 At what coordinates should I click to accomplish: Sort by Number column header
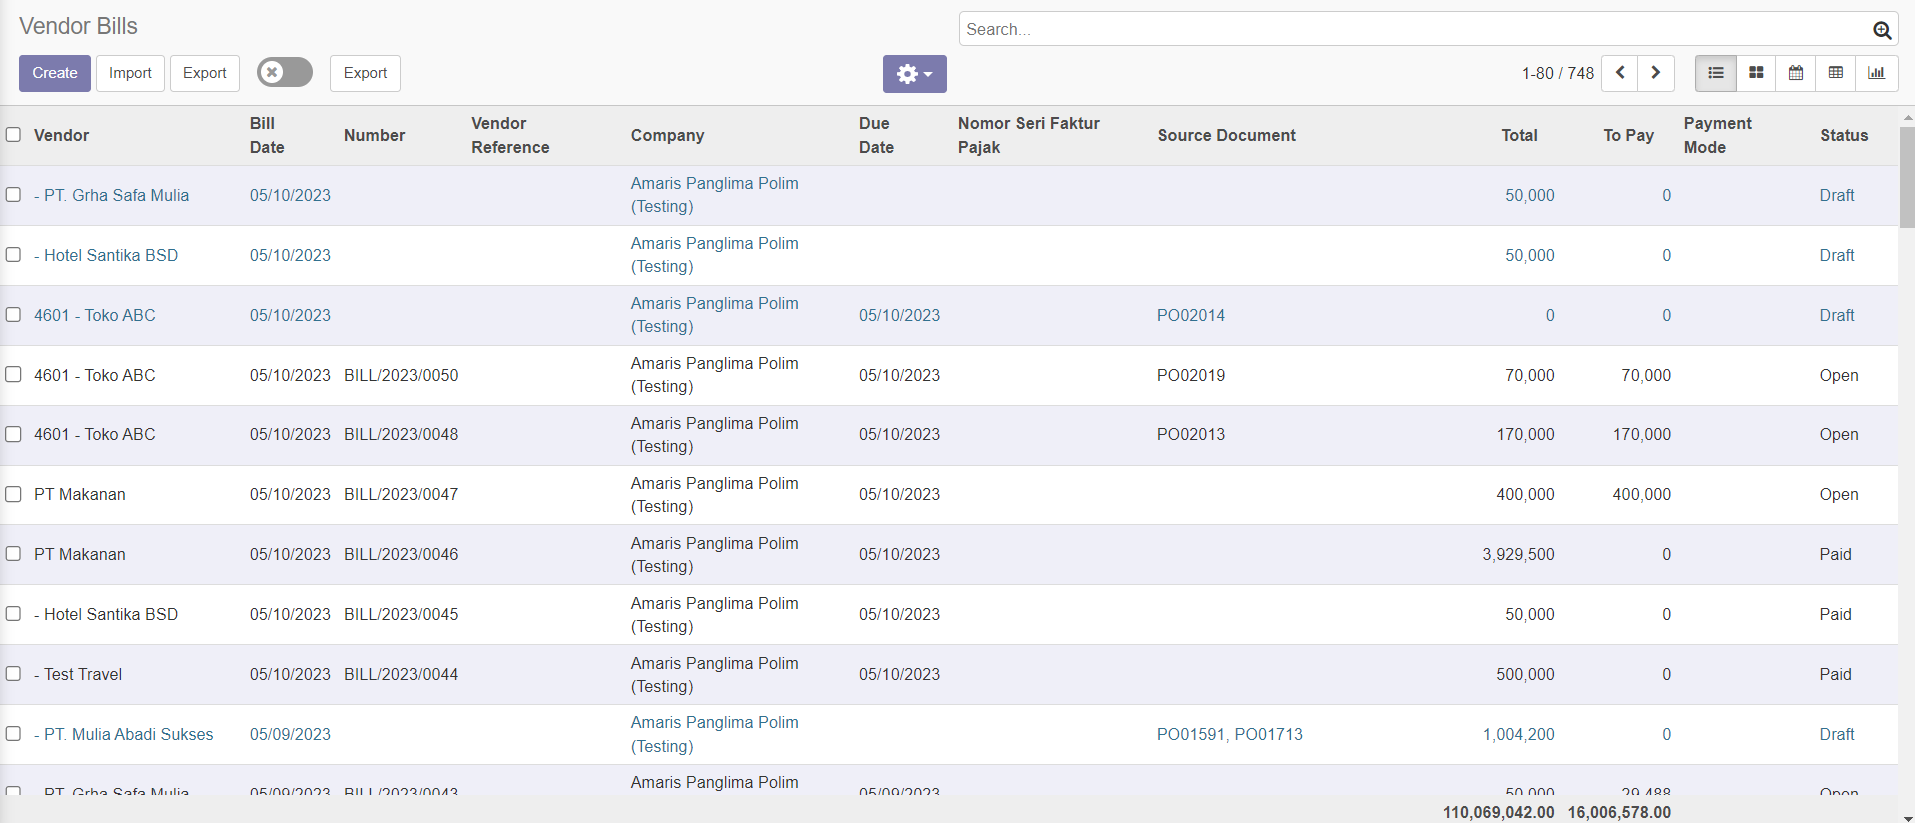click(374, 135)
